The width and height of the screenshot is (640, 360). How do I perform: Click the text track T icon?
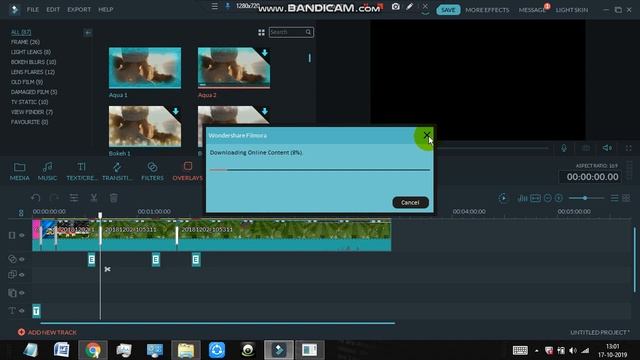point(12,311)
